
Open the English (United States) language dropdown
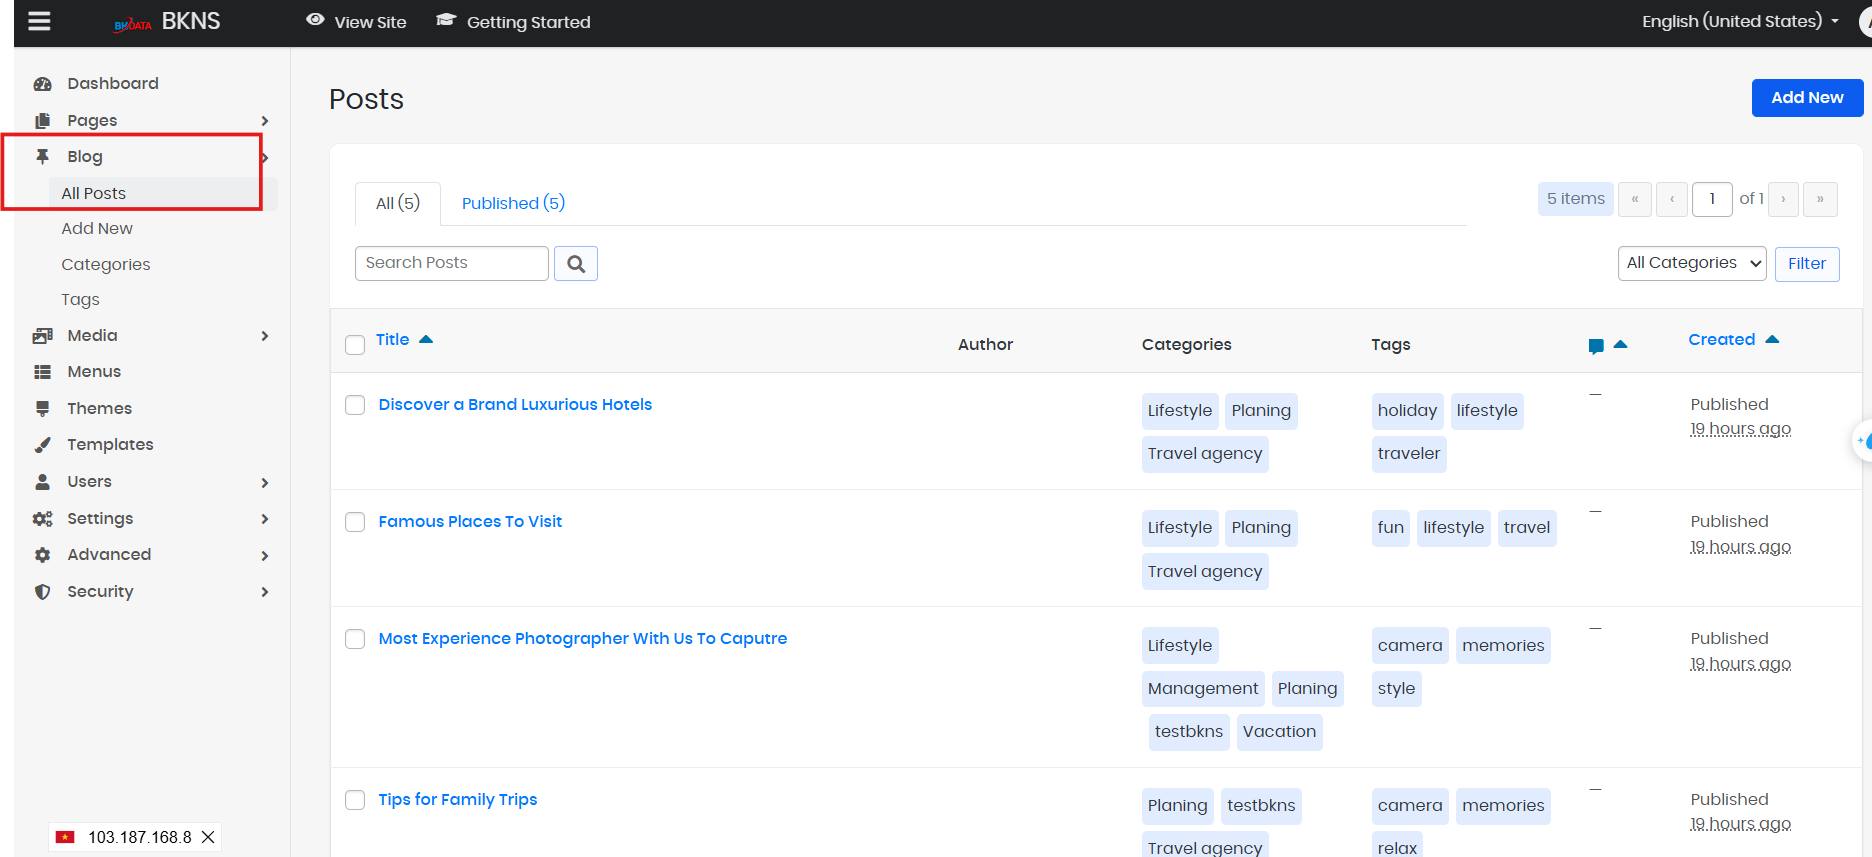click(x=1740, y=21)
